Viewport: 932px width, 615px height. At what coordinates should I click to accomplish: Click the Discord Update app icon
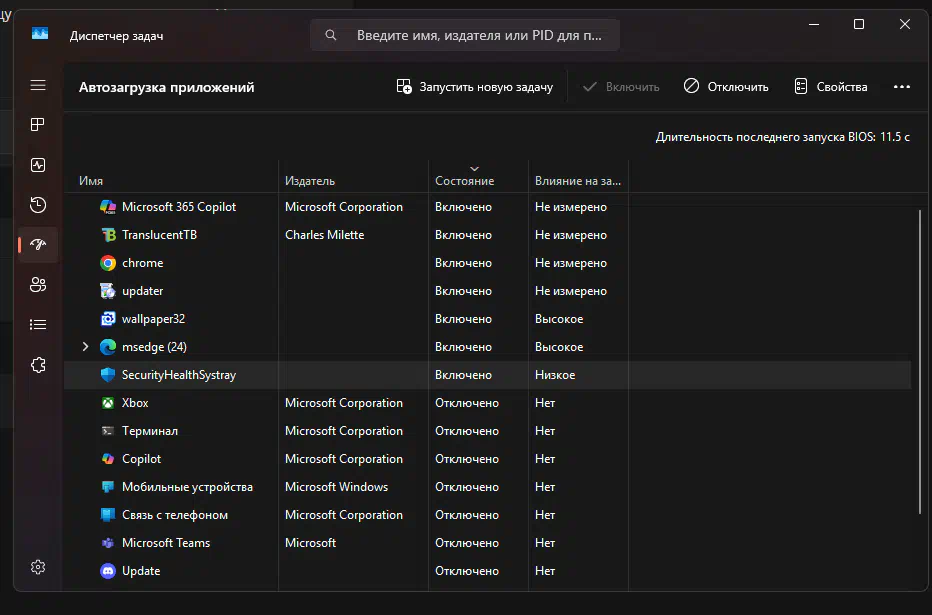108,571
